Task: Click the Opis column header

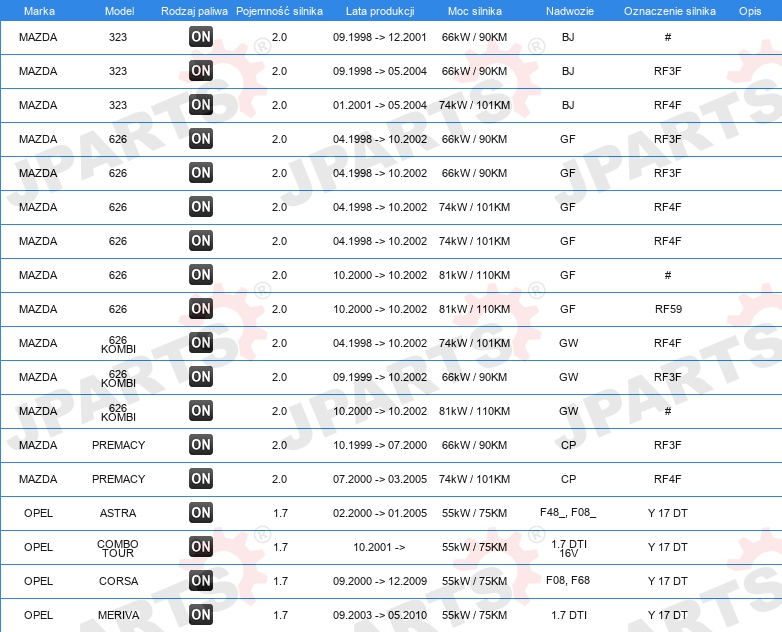Action: (x=750, y=11)
